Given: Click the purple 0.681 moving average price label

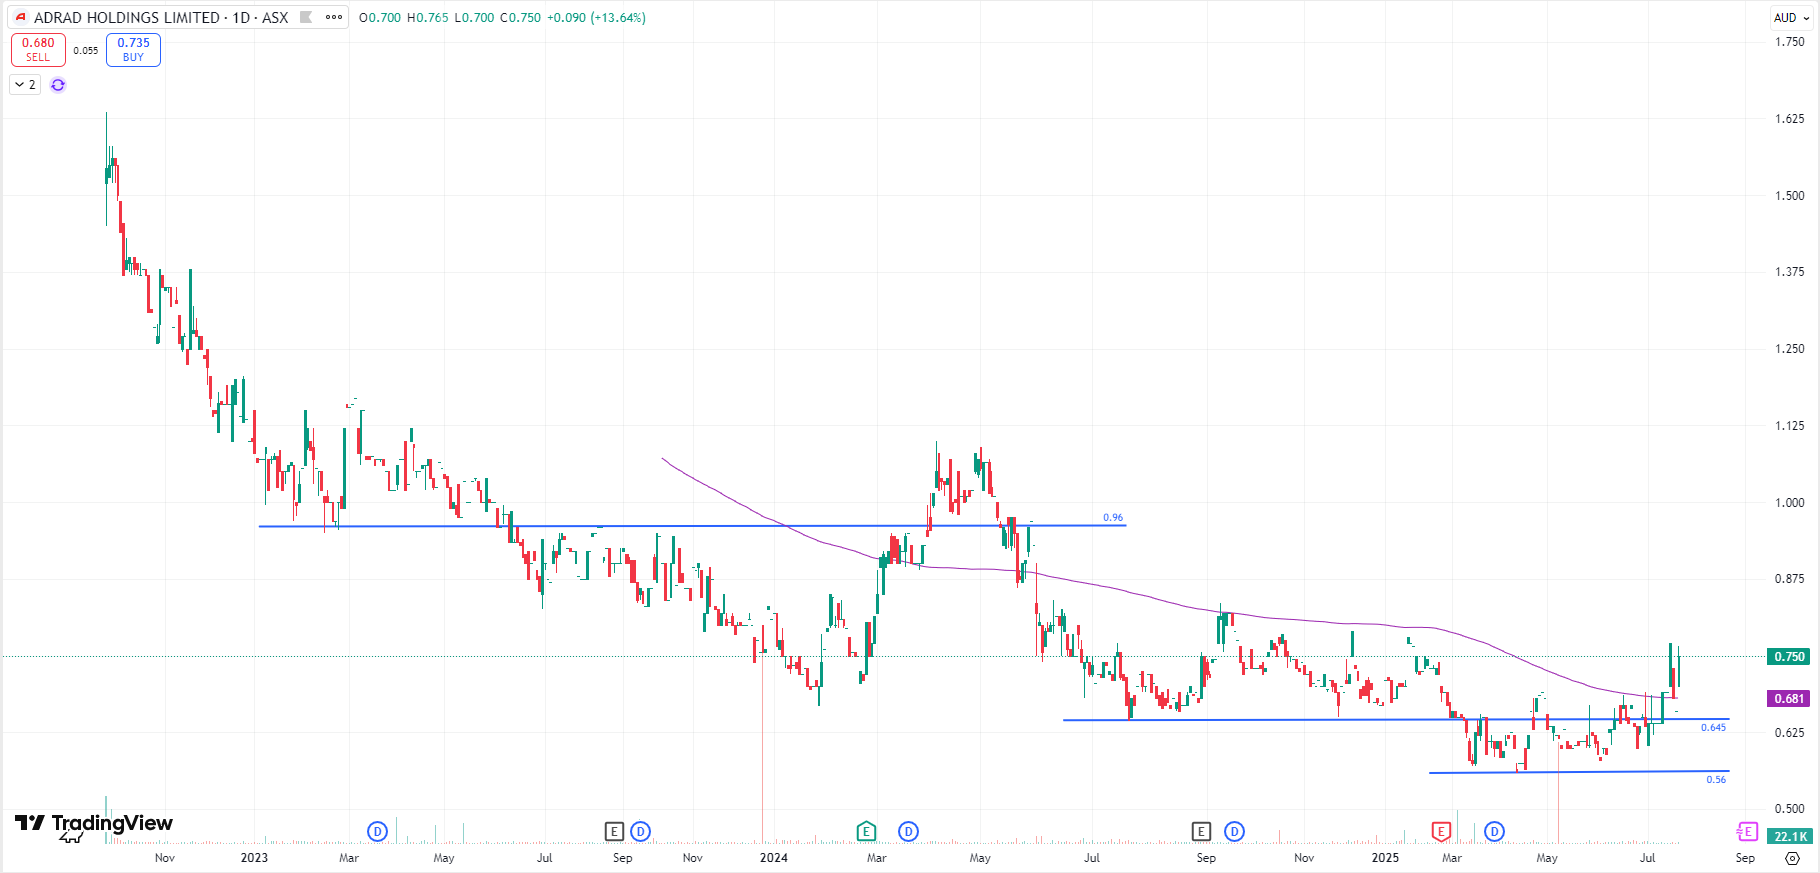Looking at the screenshot, I should tap(1789, 699).
